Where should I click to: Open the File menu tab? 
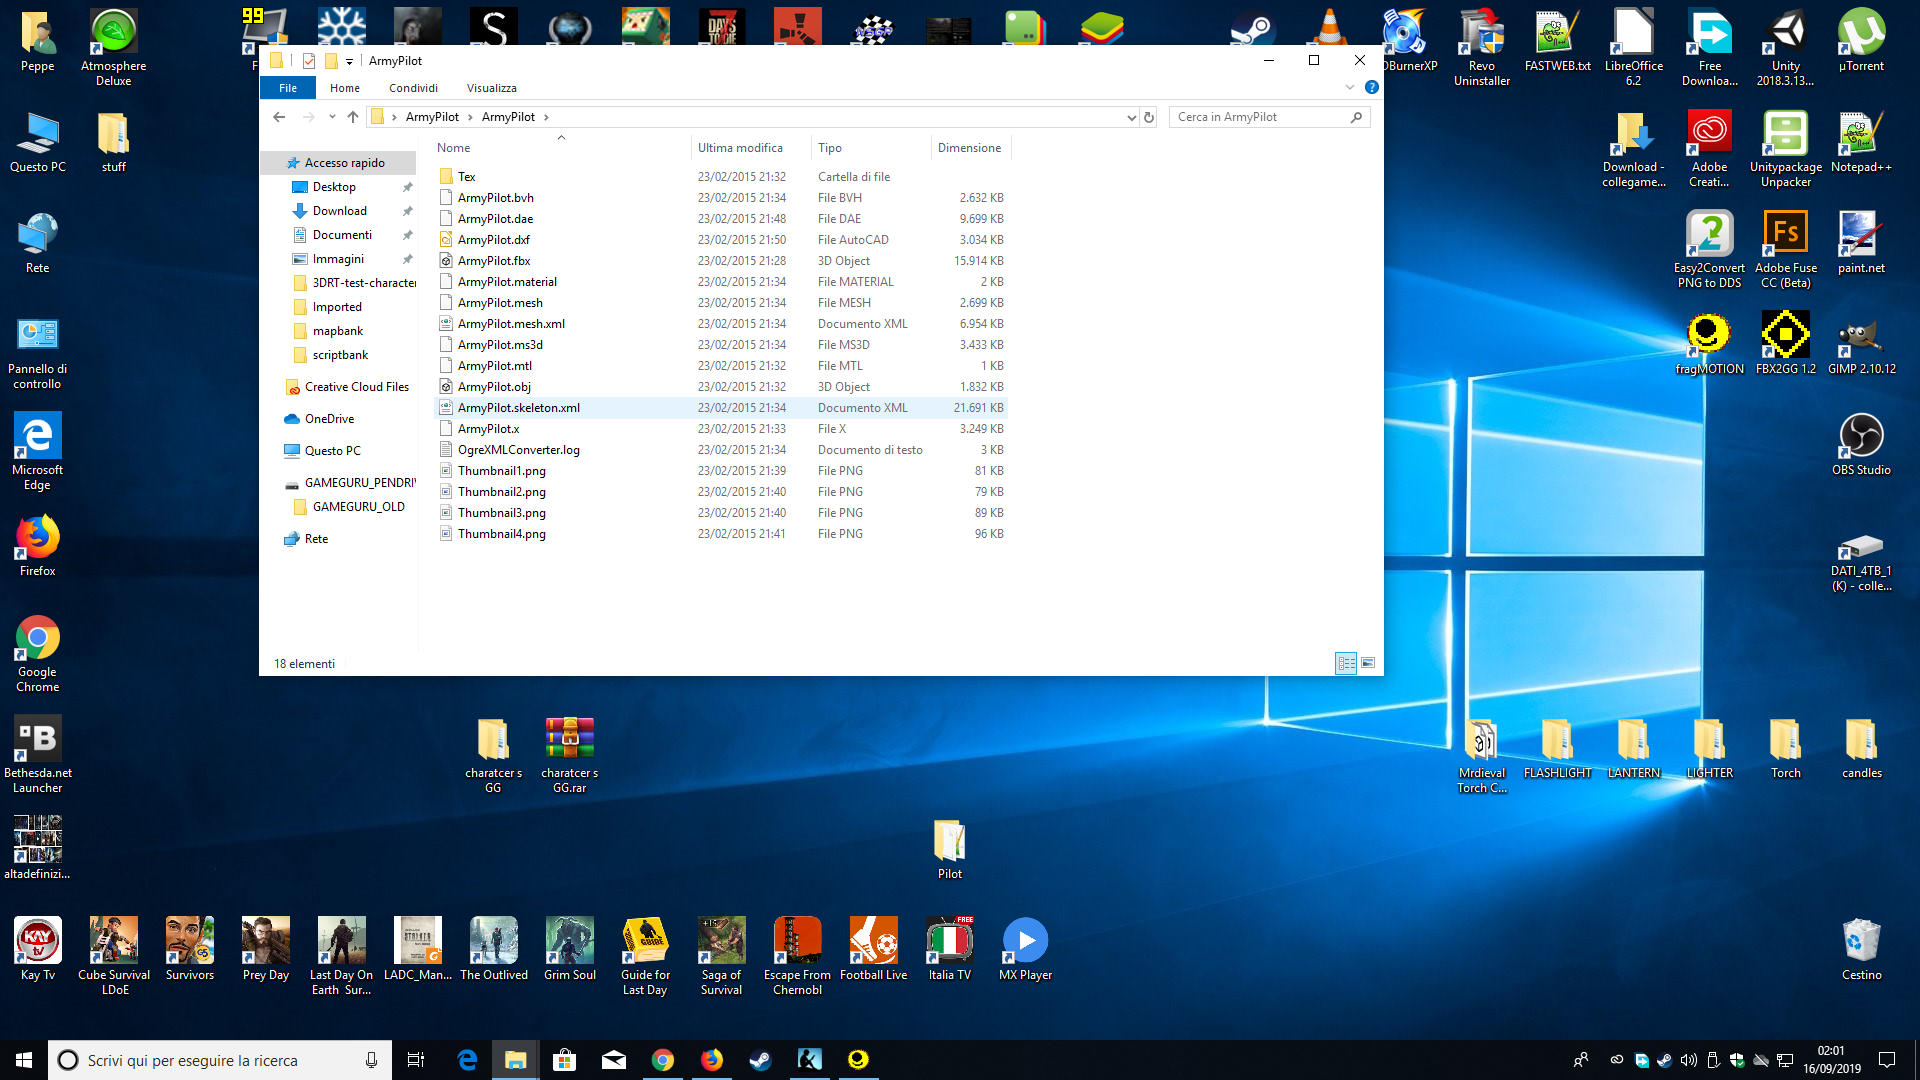(288, 88)
